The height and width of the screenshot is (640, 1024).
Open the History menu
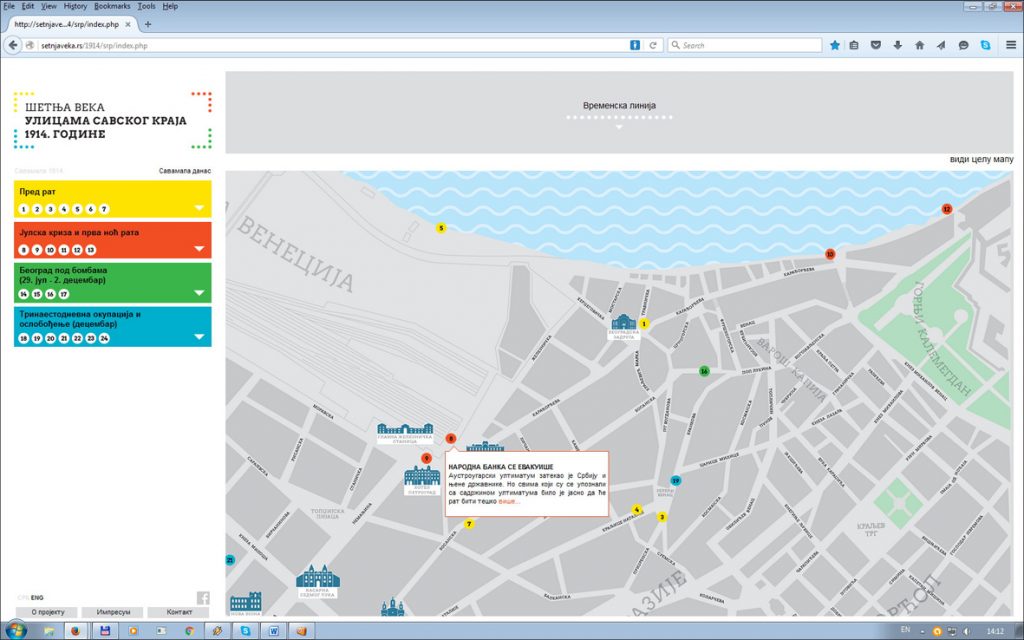click(75, 6)
